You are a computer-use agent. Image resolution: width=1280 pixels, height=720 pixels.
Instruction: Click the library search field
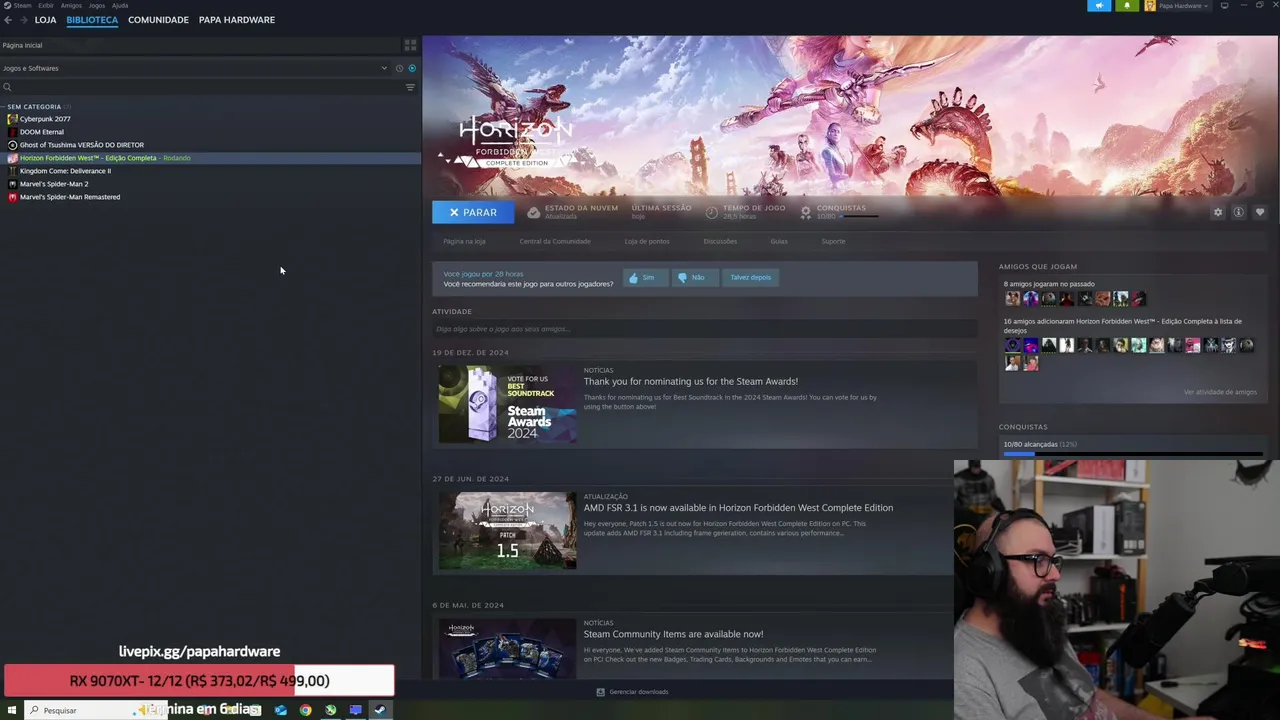click(x=200, y=87)
